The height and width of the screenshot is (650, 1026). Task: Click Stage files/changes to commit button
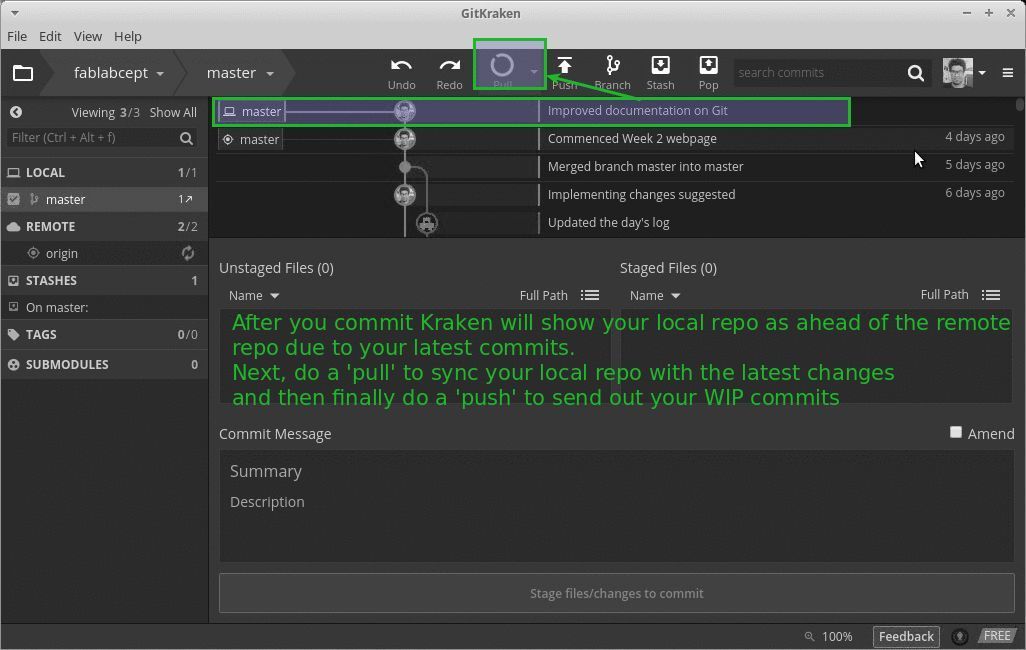(616, 593)
